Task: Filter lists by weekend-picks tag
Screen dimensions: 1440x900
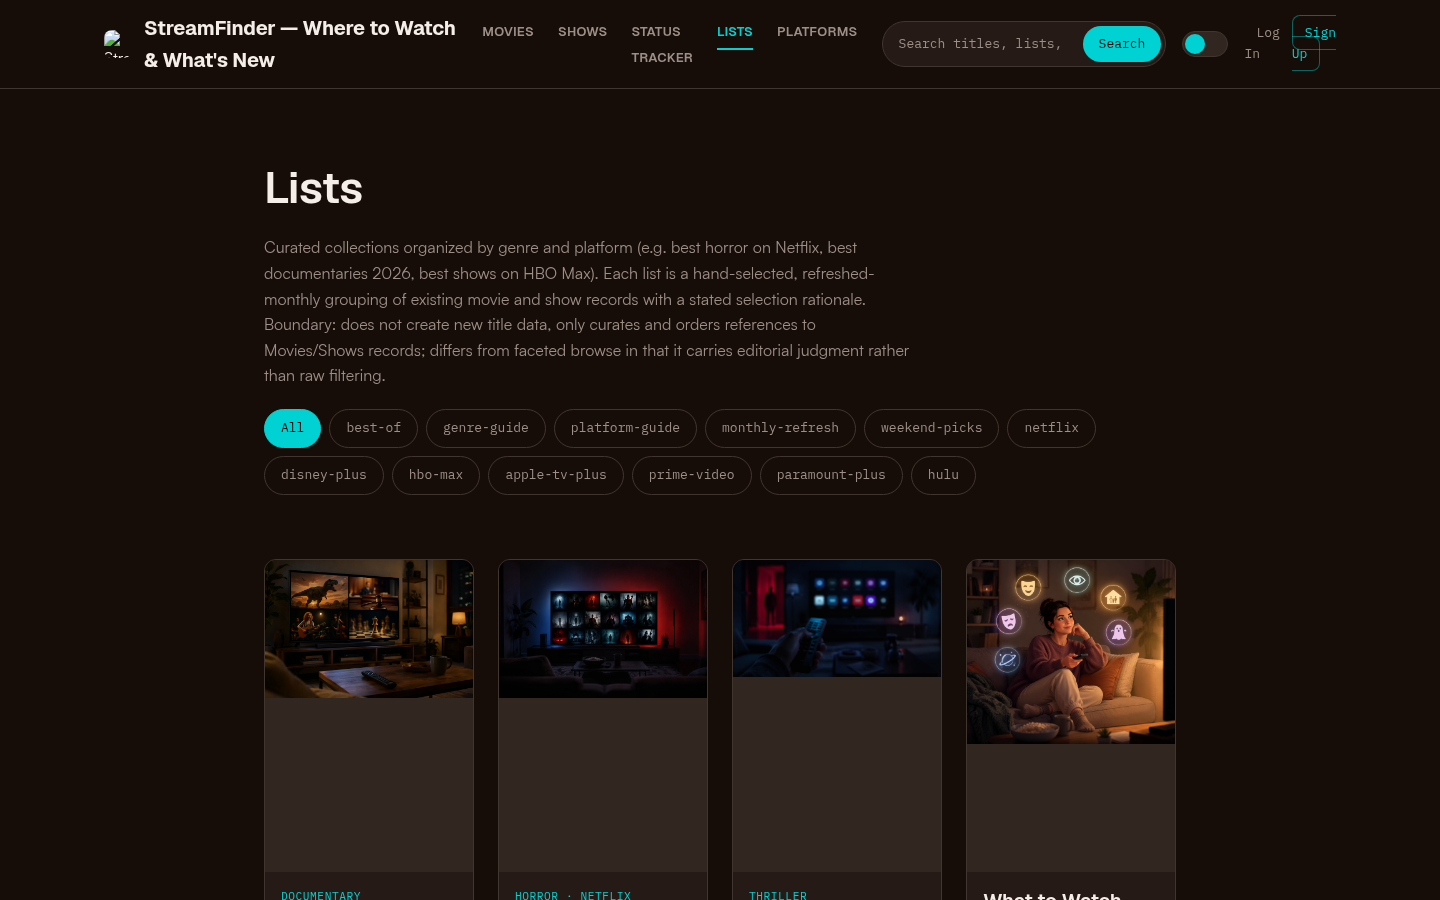Action: 931,428
